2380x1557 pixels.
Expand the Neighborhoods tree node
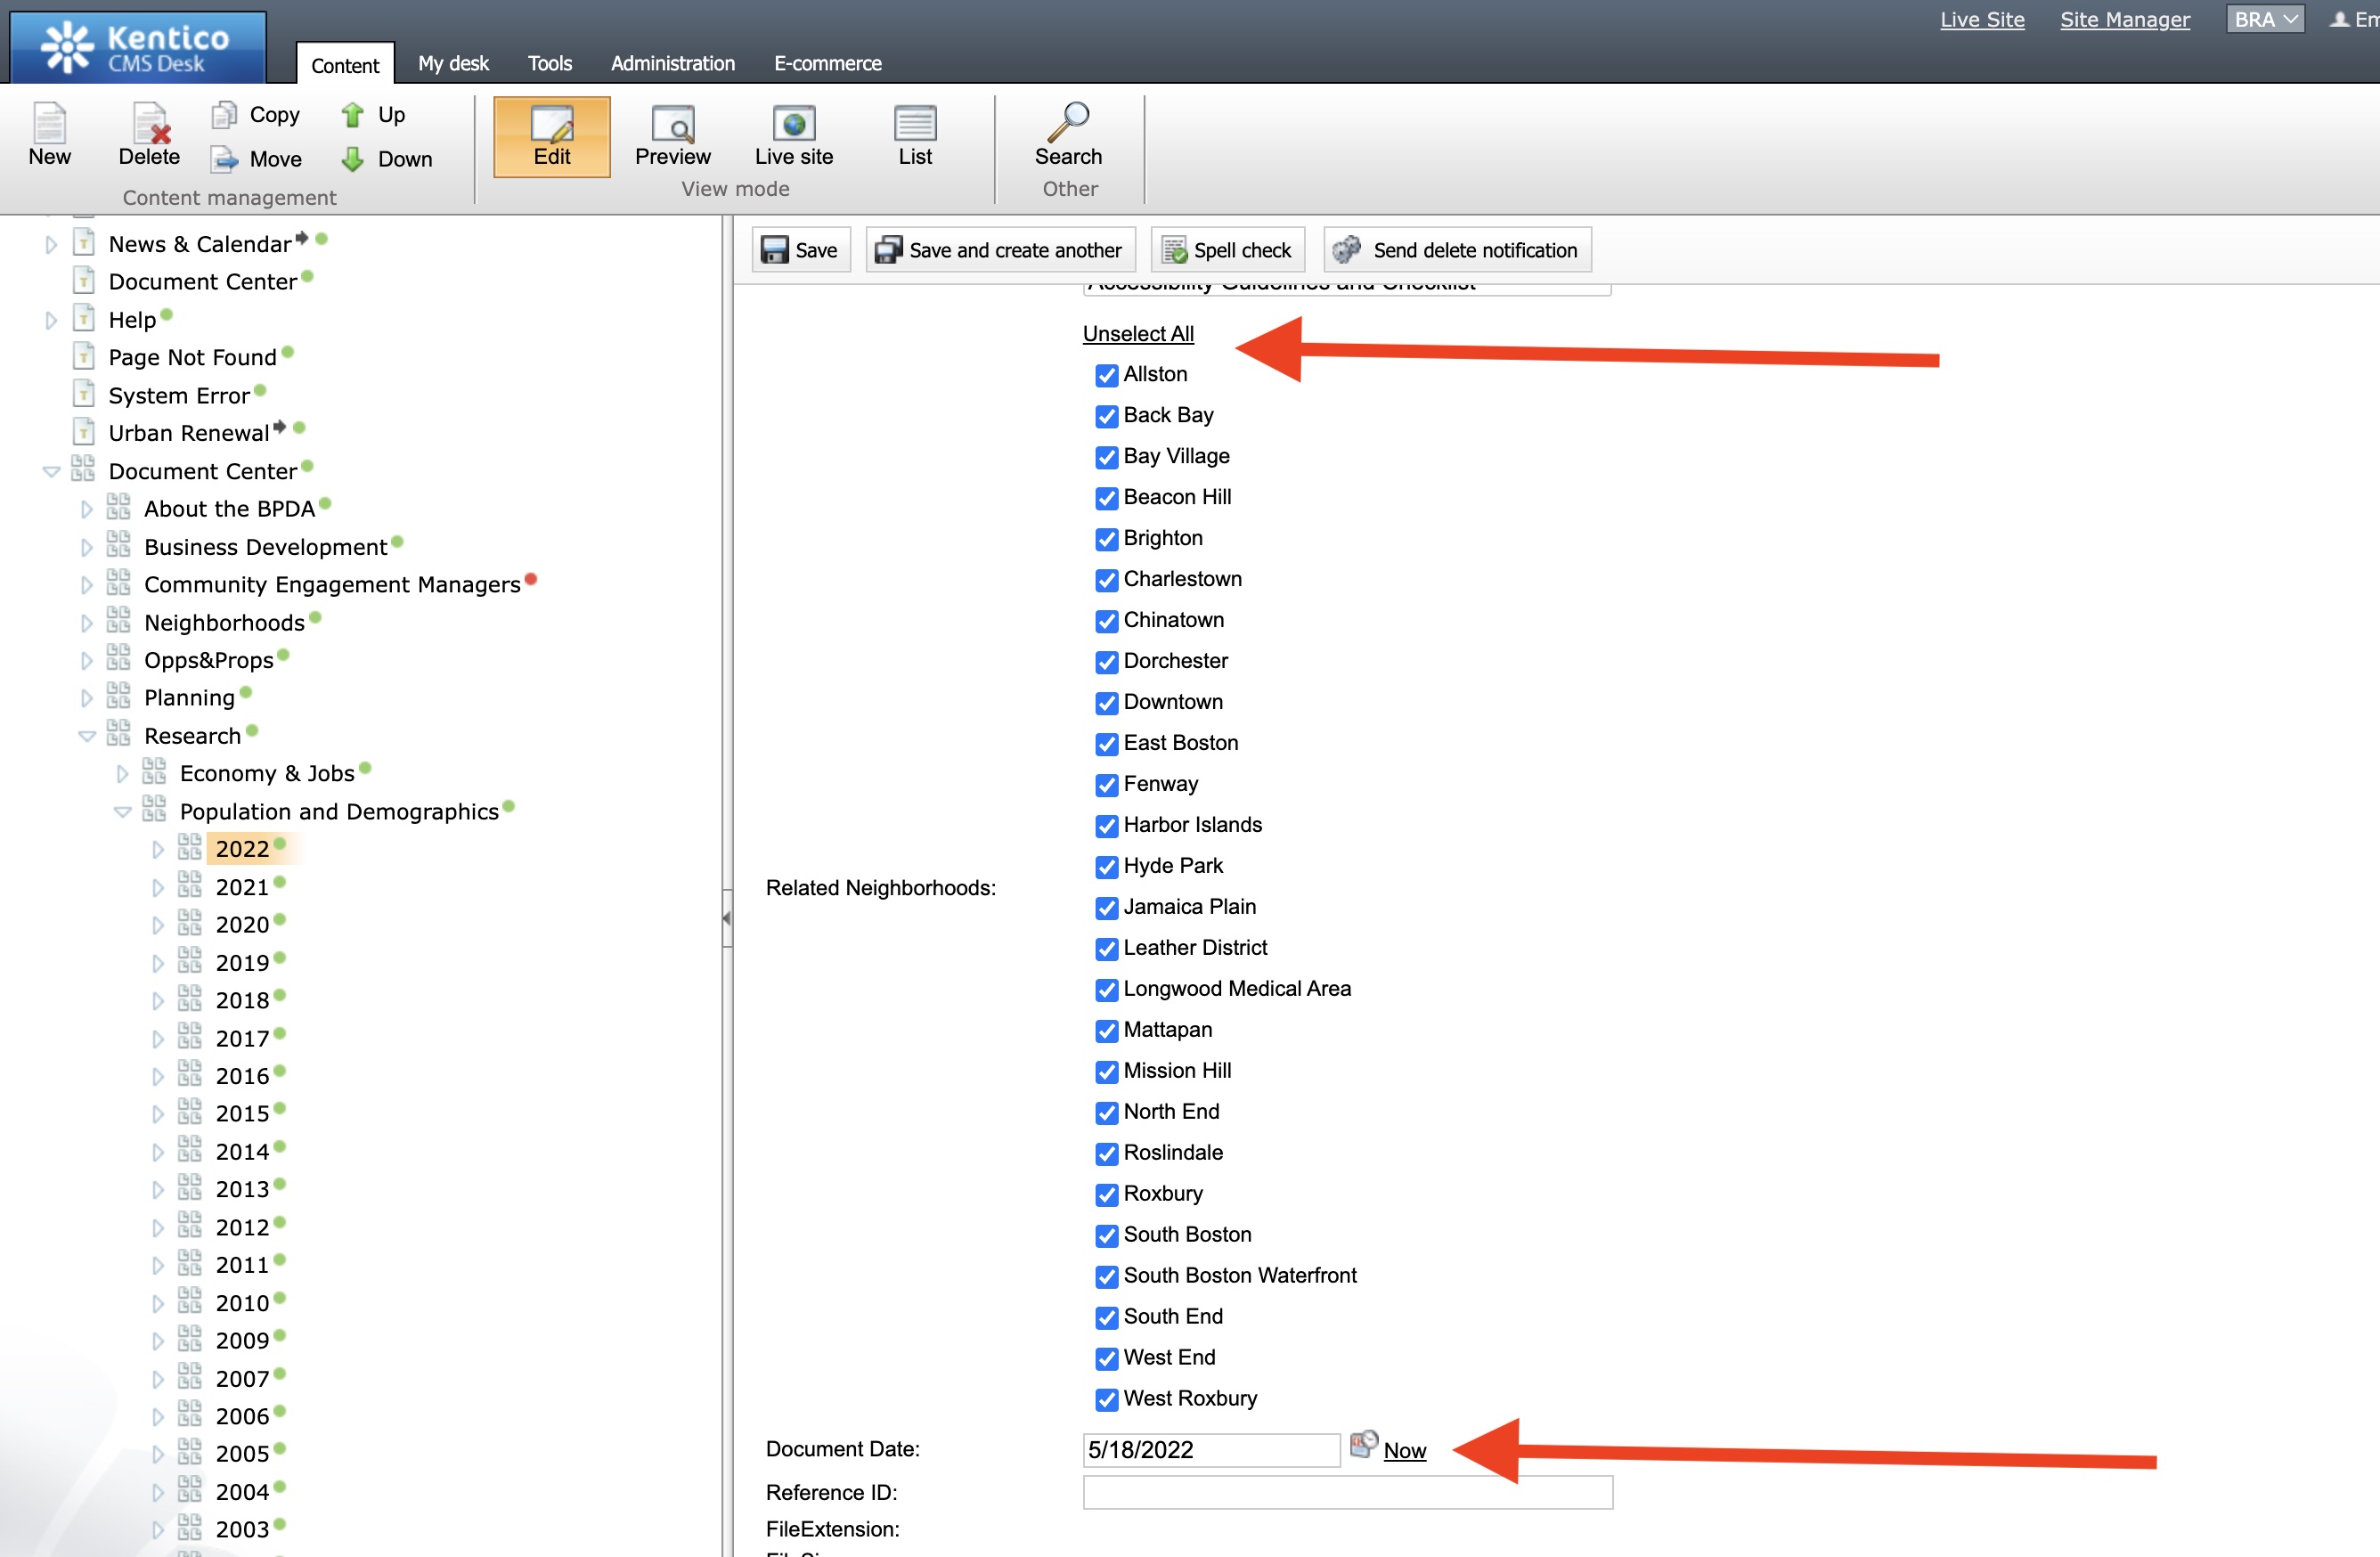click(87, 623)
